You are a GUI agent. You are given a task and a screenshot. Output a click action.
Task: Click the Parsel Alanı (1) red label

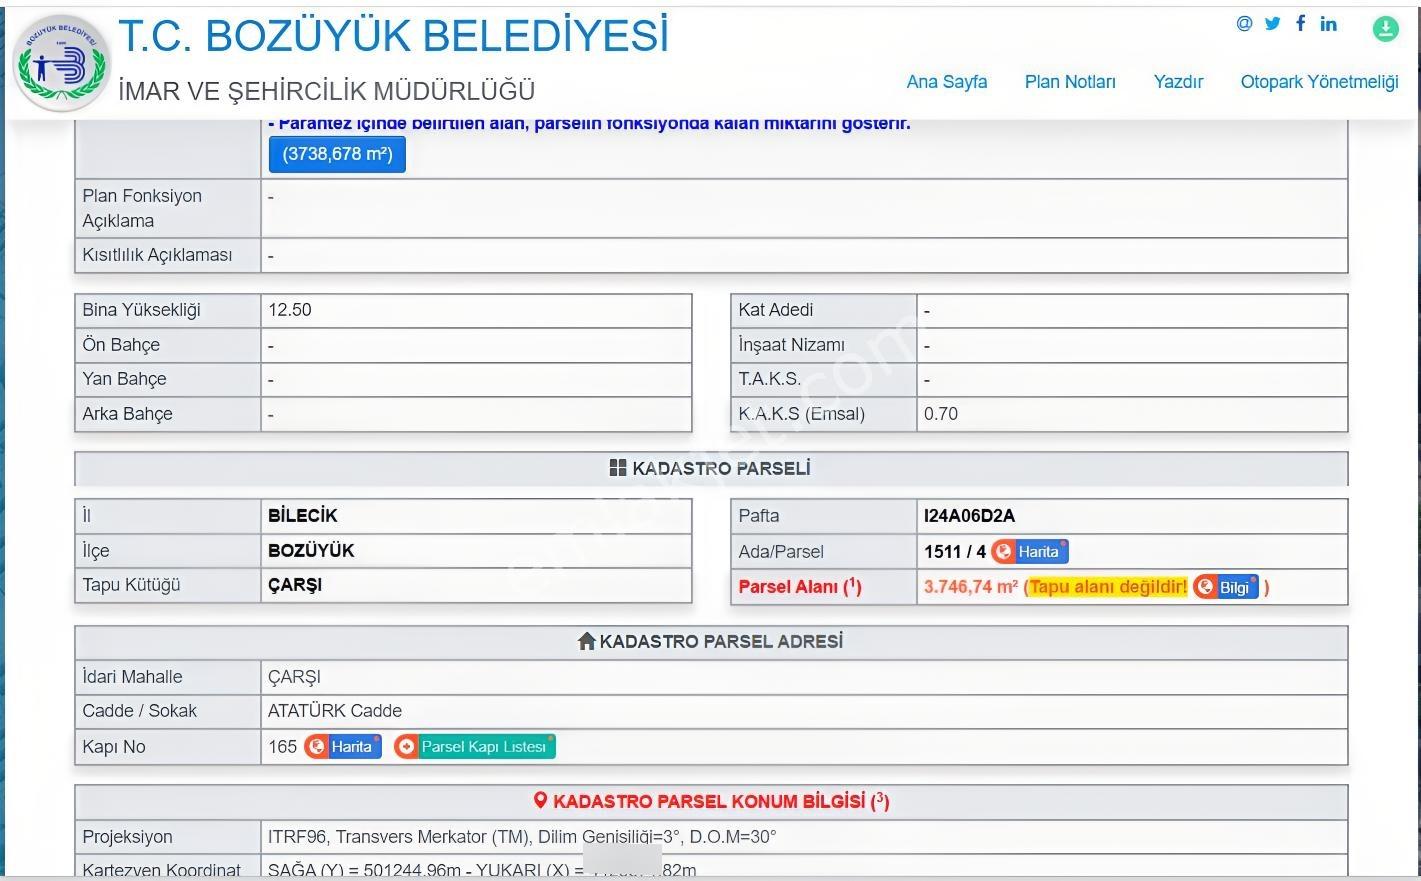[x=799, y=587]
